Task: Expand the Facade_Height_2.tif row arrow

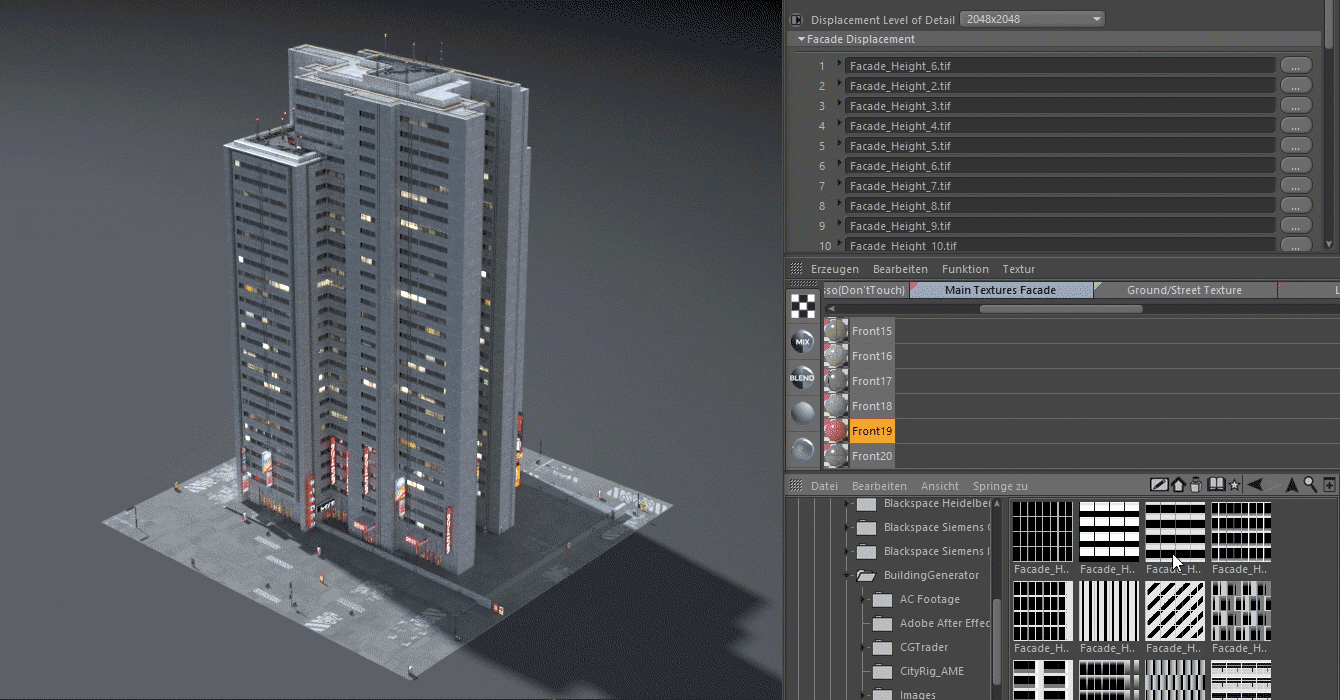Action: (x=840, y=85)
